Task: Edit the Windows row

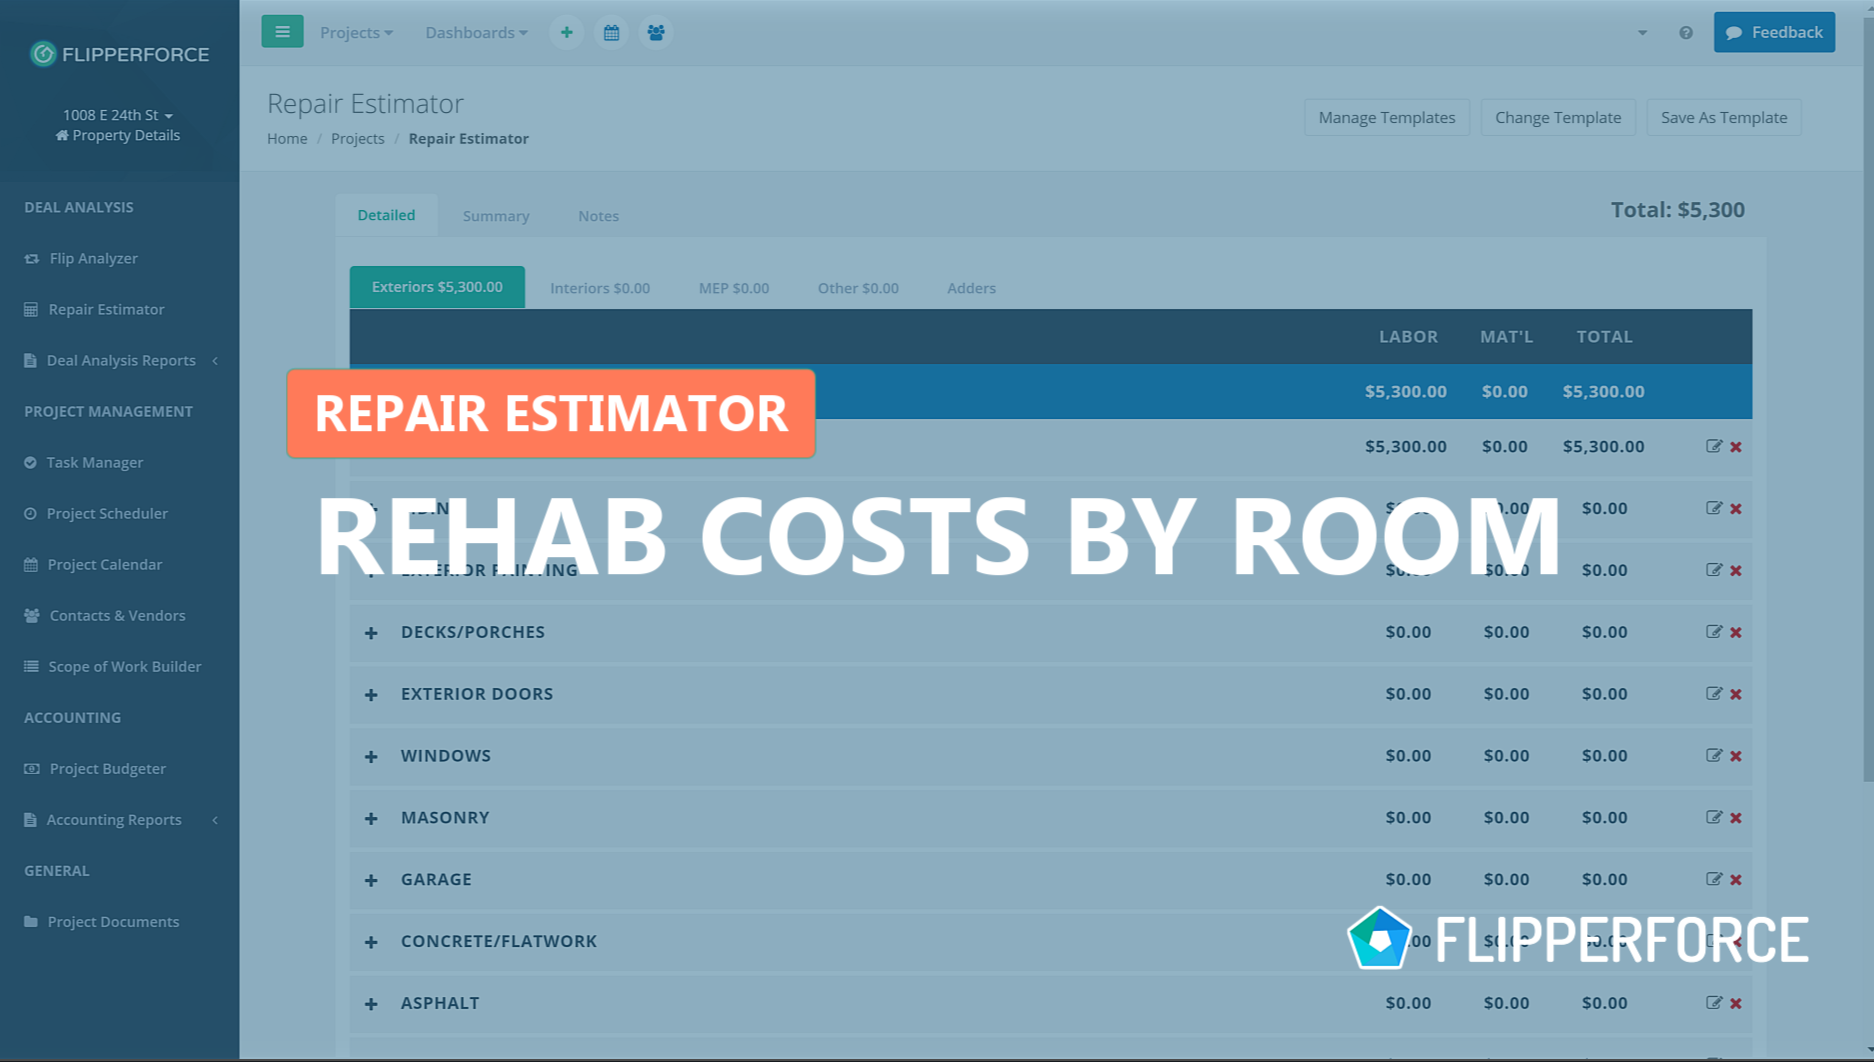Action: 1714,755
